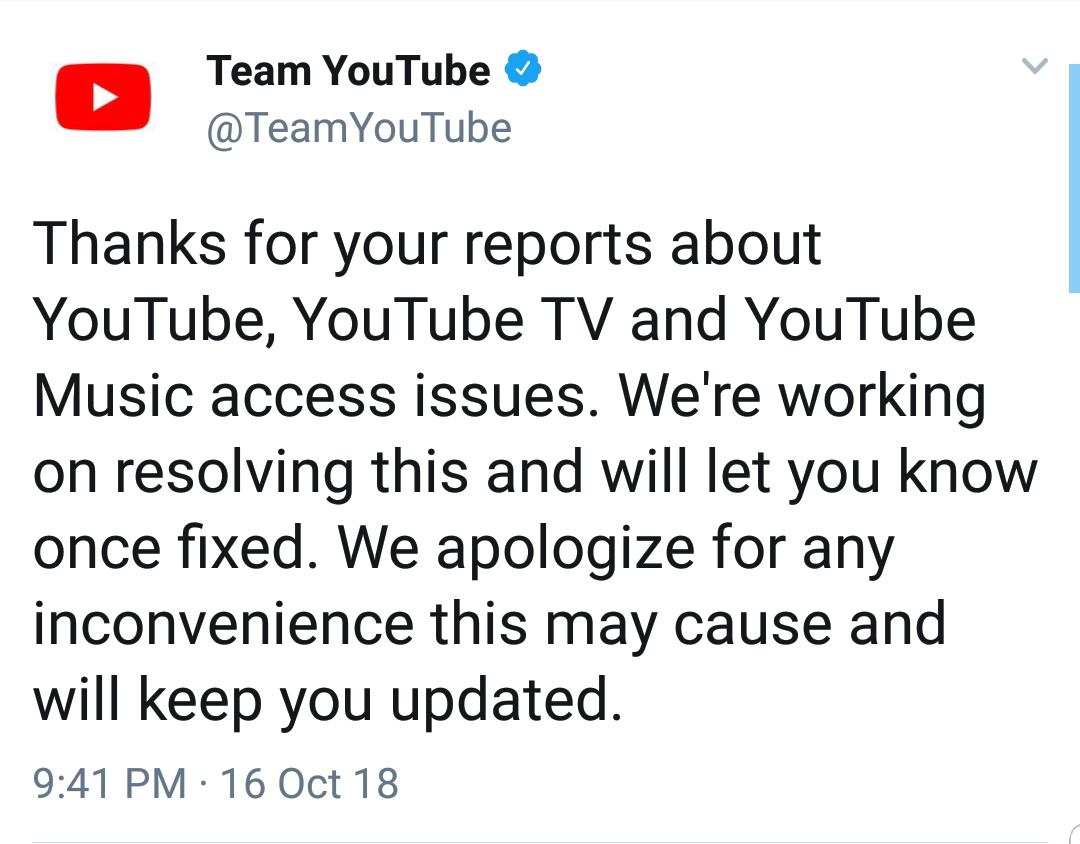This screenshot has width=1080, height=844.
Task: Click the blue verified checkmark badge
Action: click(523, 71)
